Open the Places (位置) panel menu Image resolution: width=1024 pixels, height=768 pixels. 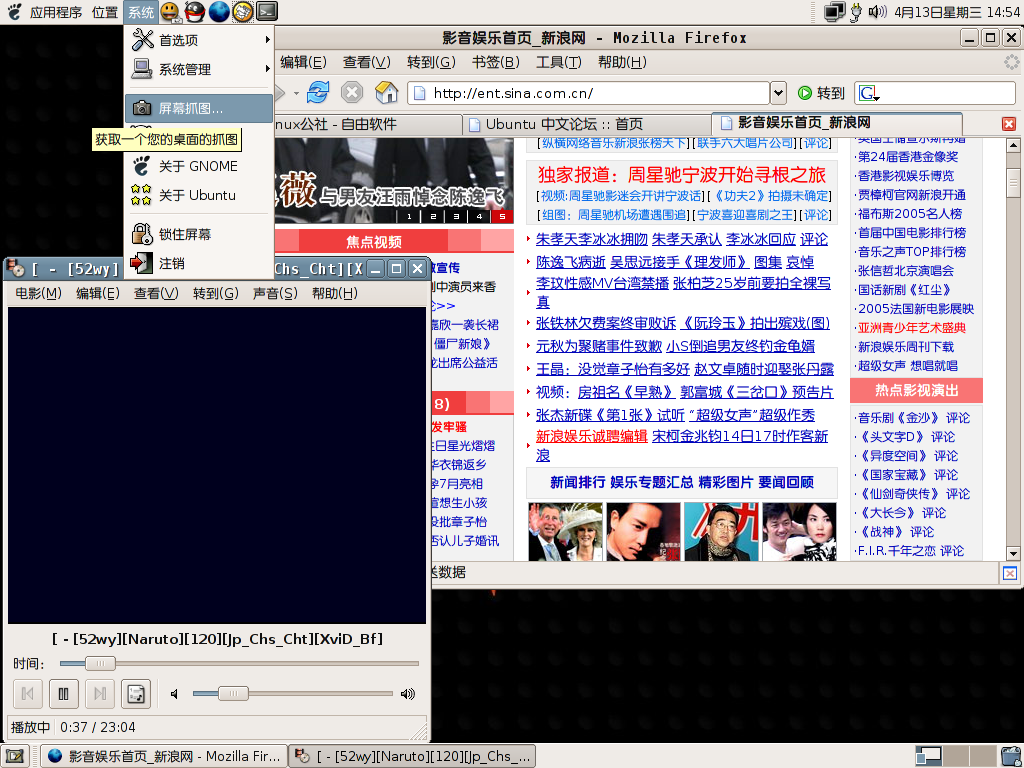point(104,12)
